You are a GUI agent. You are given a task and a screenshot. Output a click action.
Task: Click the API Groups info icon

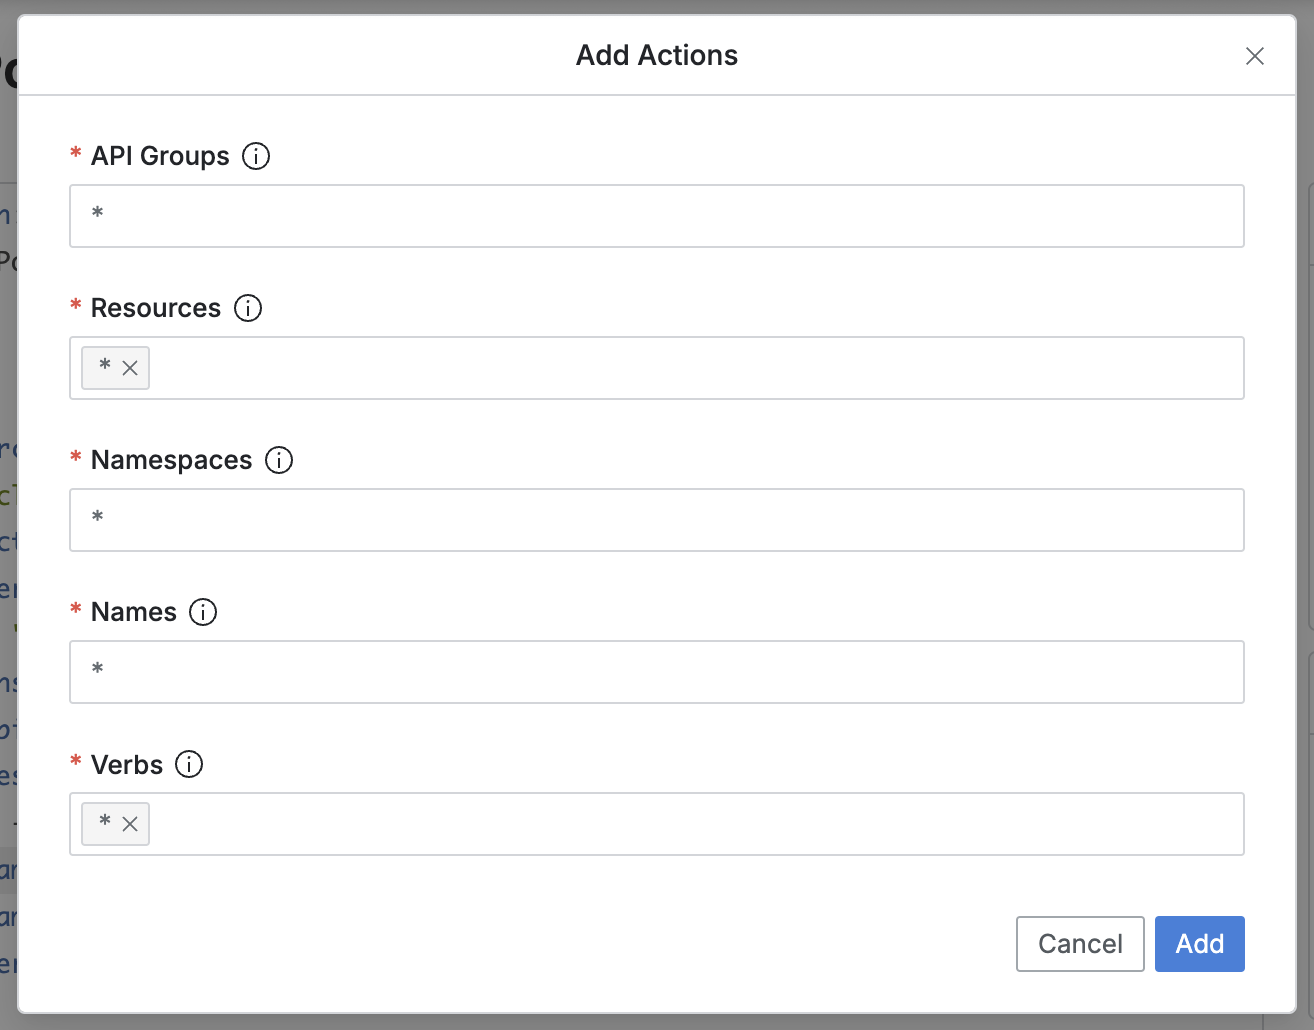256,156
